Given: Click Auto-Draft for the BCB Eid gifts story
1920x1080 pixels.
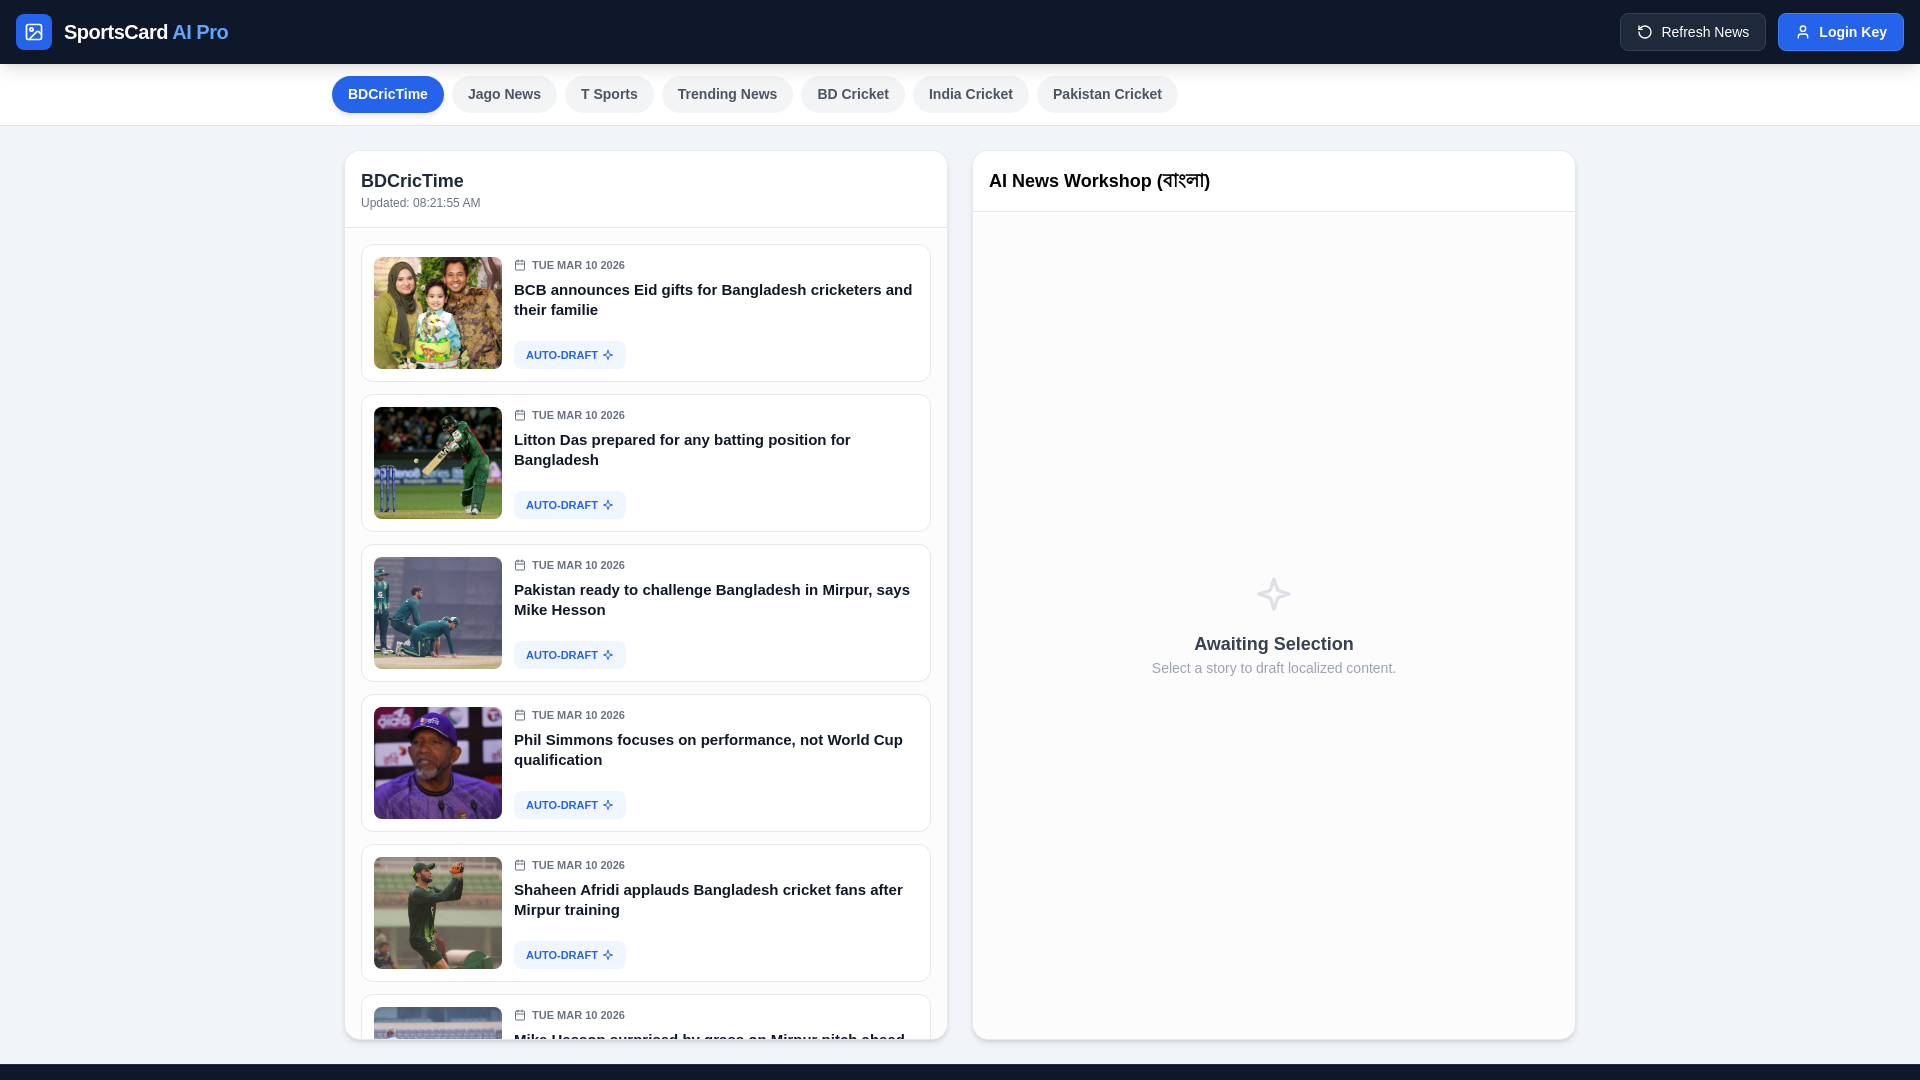Looking at the screenshot, I should point(570,355).
